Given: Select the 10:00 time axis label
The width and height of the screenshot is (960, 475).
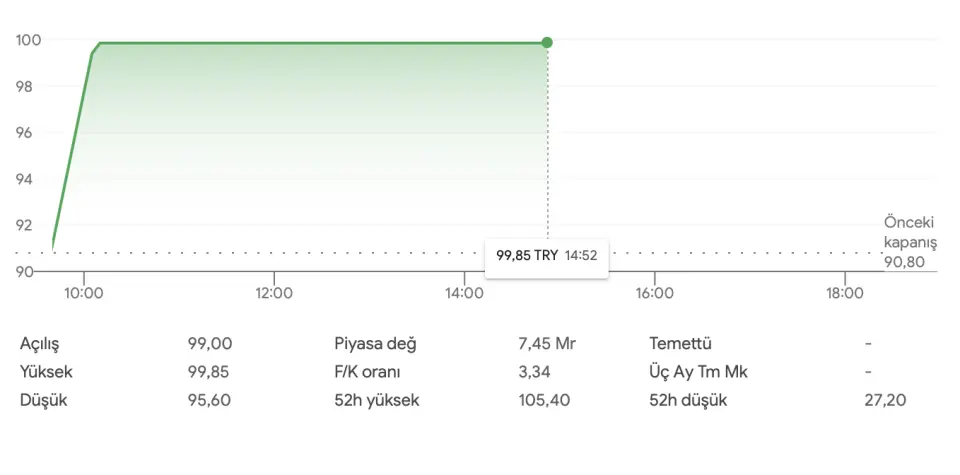Looking at the screenshot, I should tap(84, 293).
